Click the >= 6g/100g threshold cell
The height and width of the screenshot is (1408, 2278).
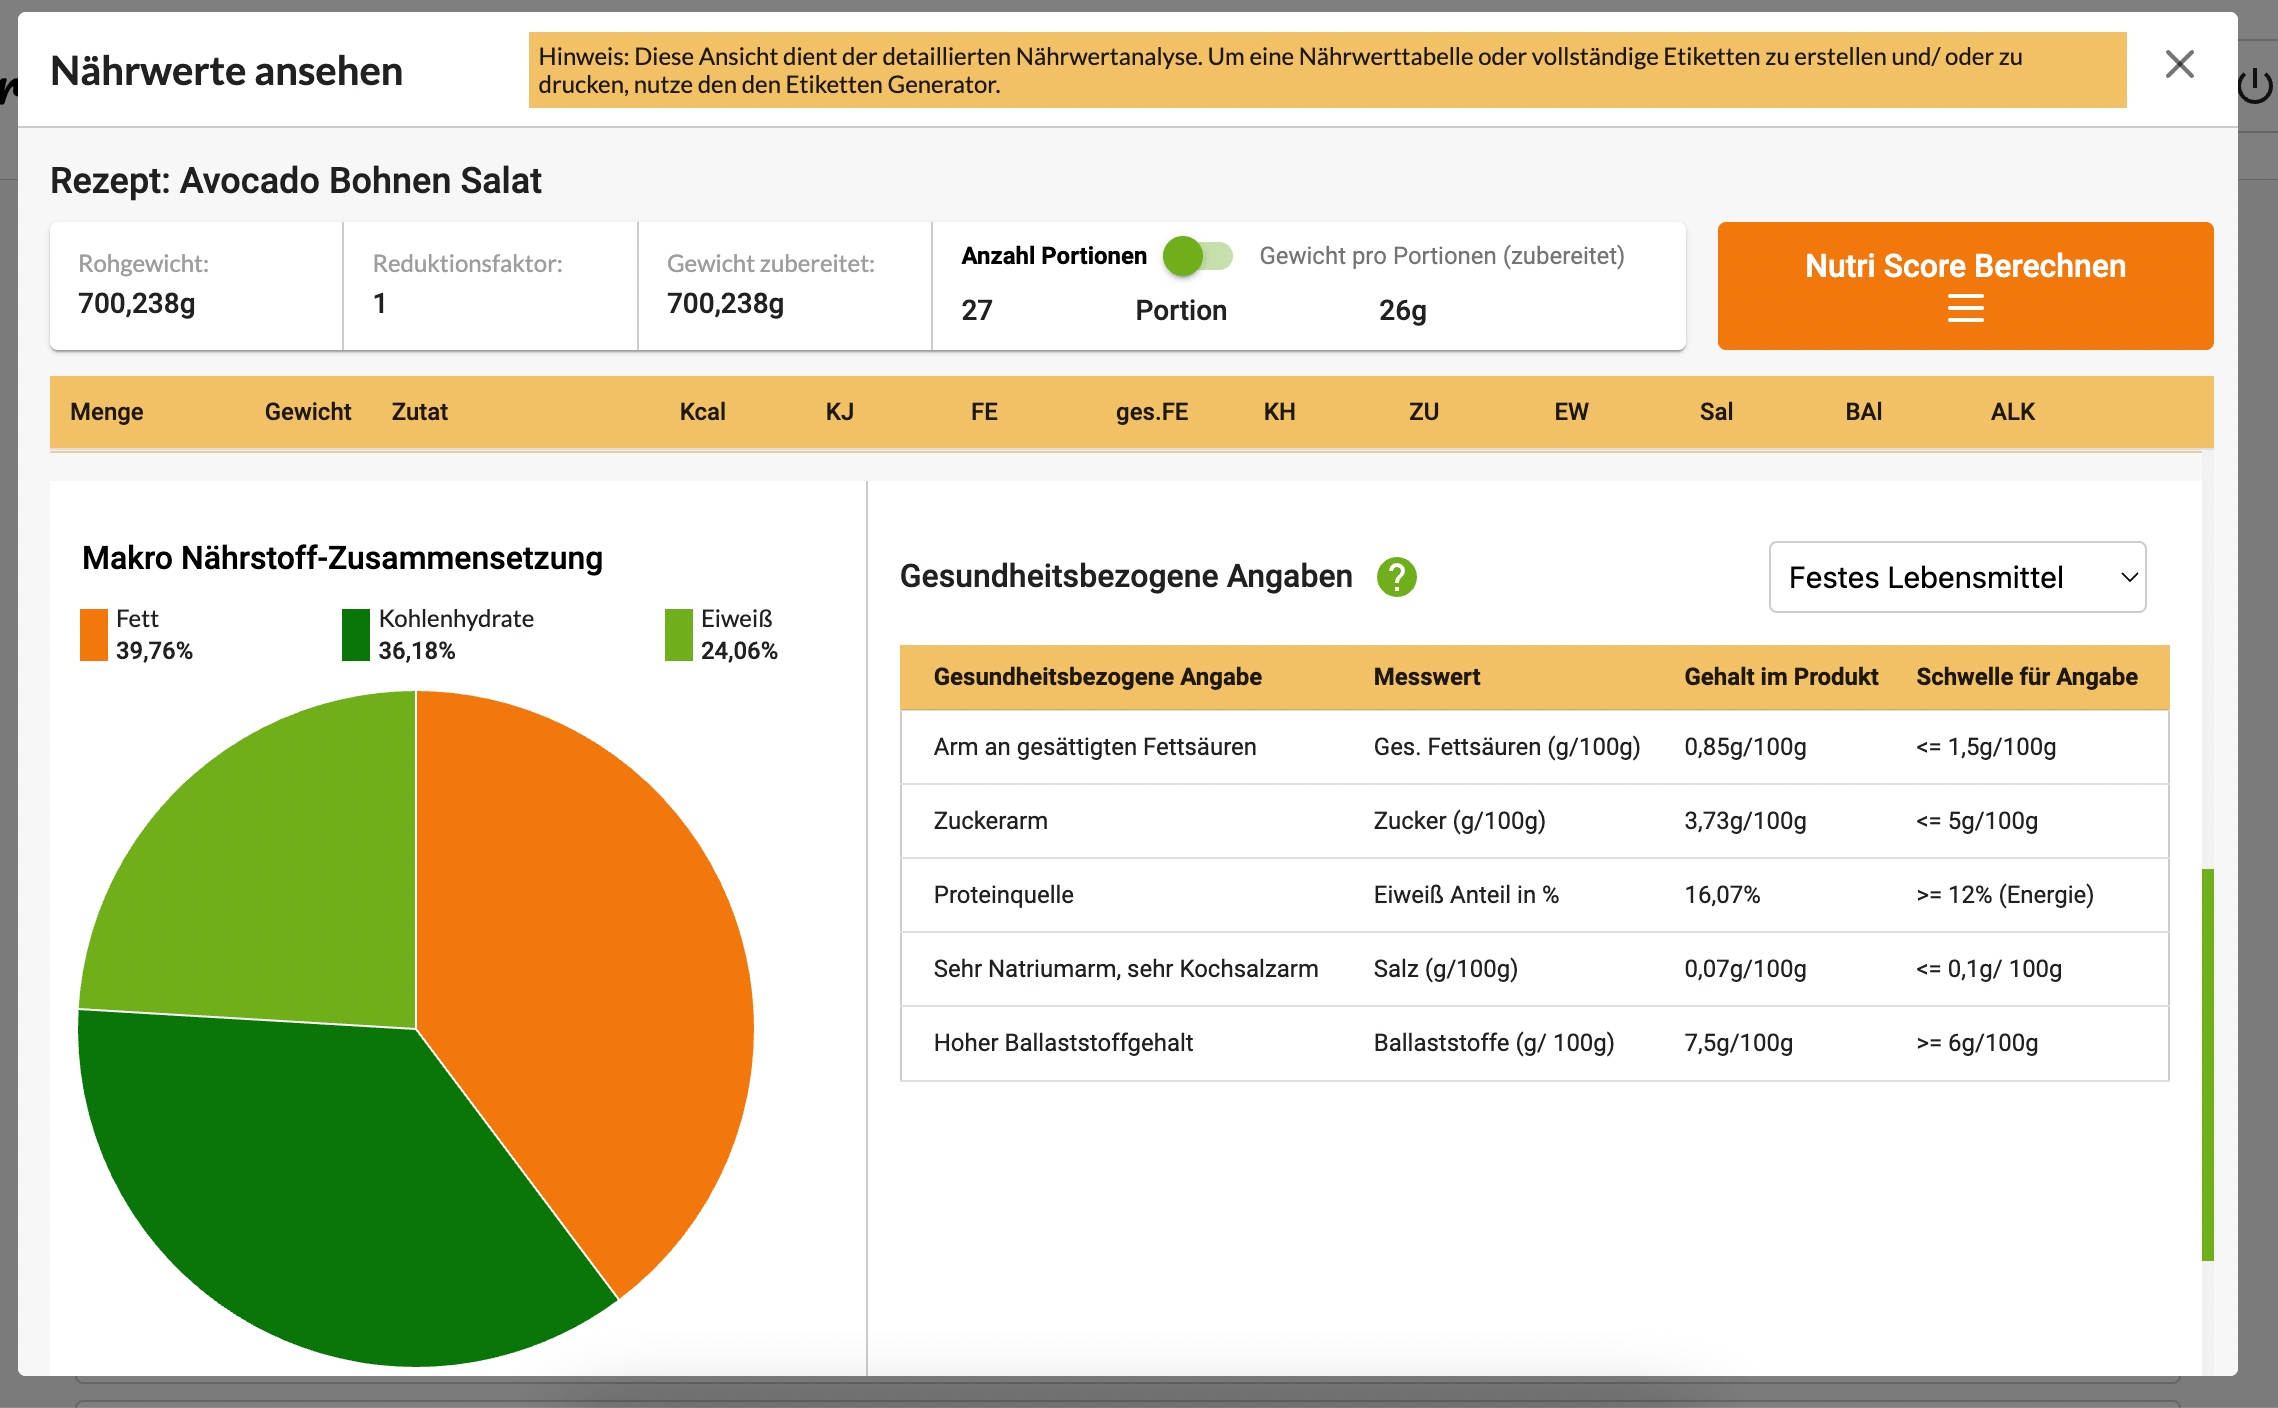(1977, 1043)
